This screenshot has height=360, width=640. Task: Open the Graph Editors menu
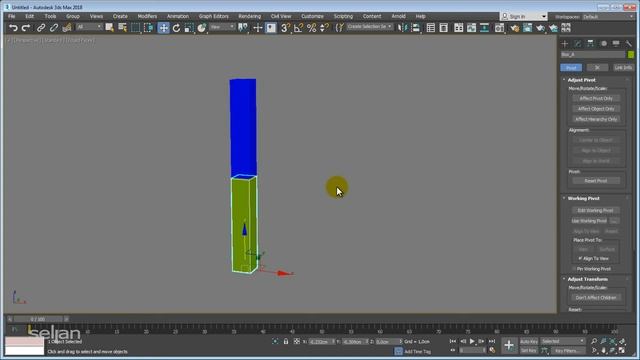(x=213, y=16)
